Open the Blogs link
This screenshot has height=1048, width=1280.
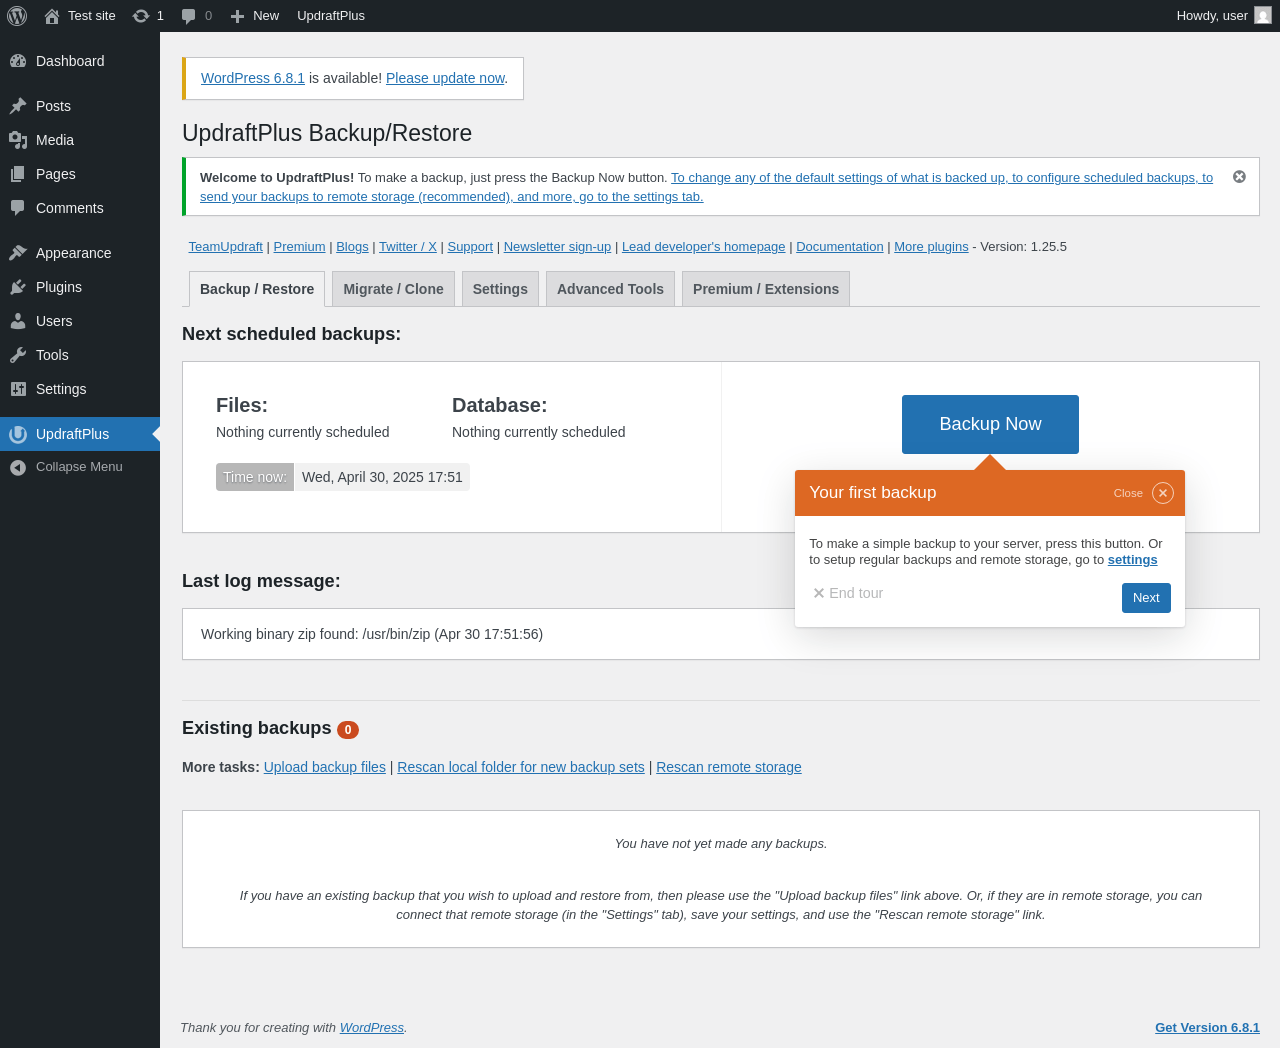pyautogui.click(x=352, y=247)
